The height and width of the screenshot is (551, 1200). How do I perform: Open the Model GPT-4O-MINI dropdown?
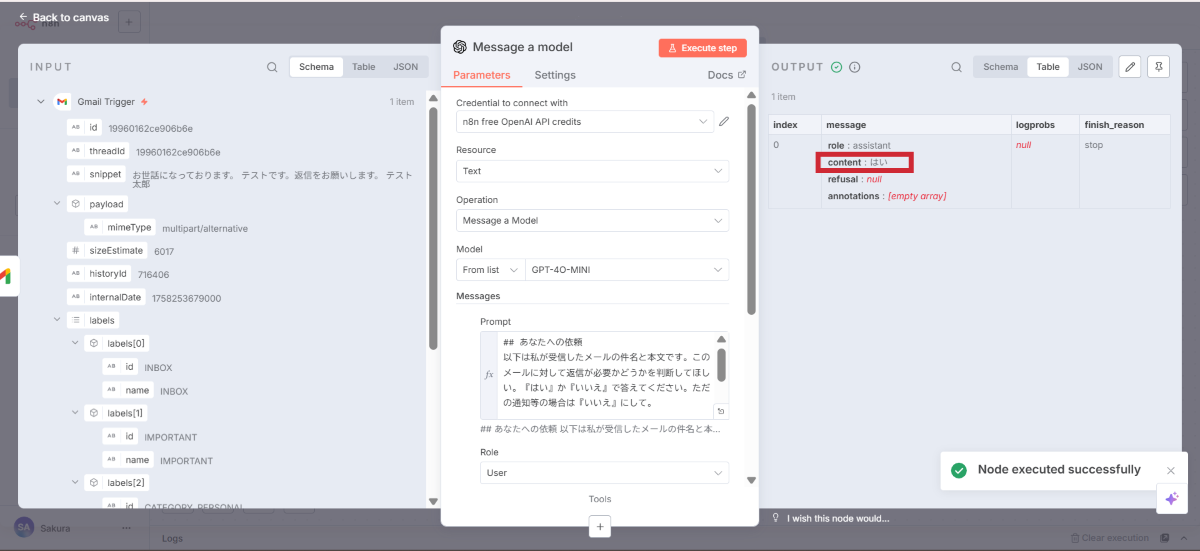626,270
